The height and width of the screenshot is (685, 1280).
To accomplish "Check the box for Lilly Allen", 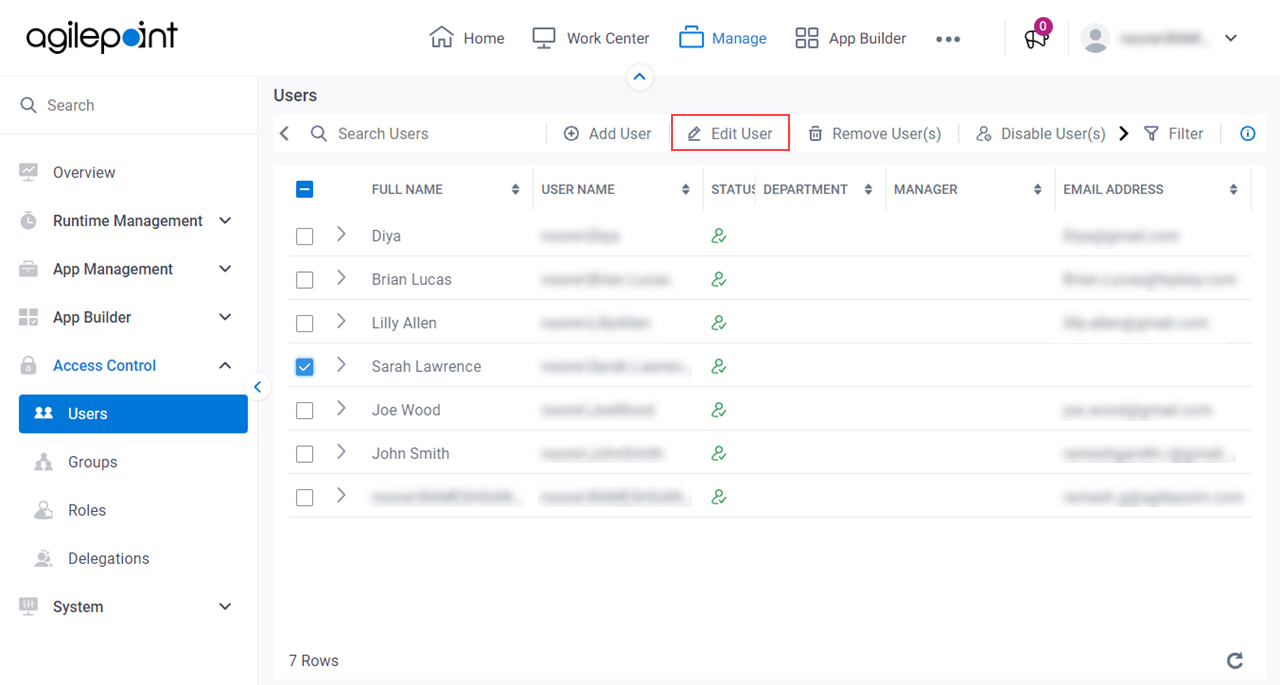I will (x=305, y=324).
